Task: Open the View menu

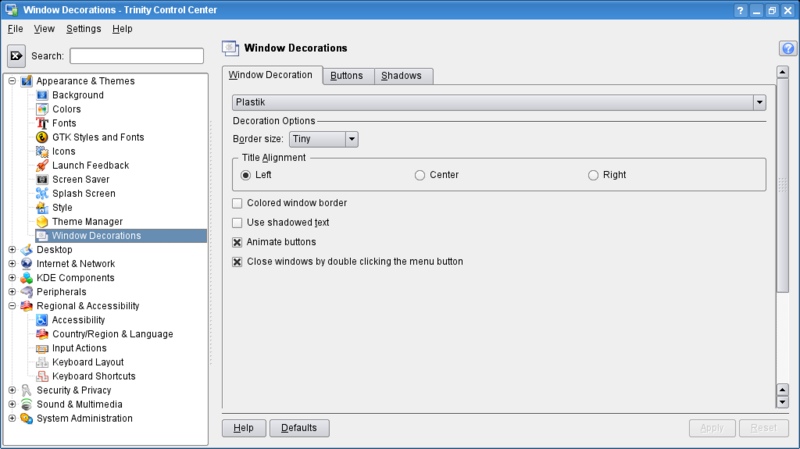Action: [44, 29]
